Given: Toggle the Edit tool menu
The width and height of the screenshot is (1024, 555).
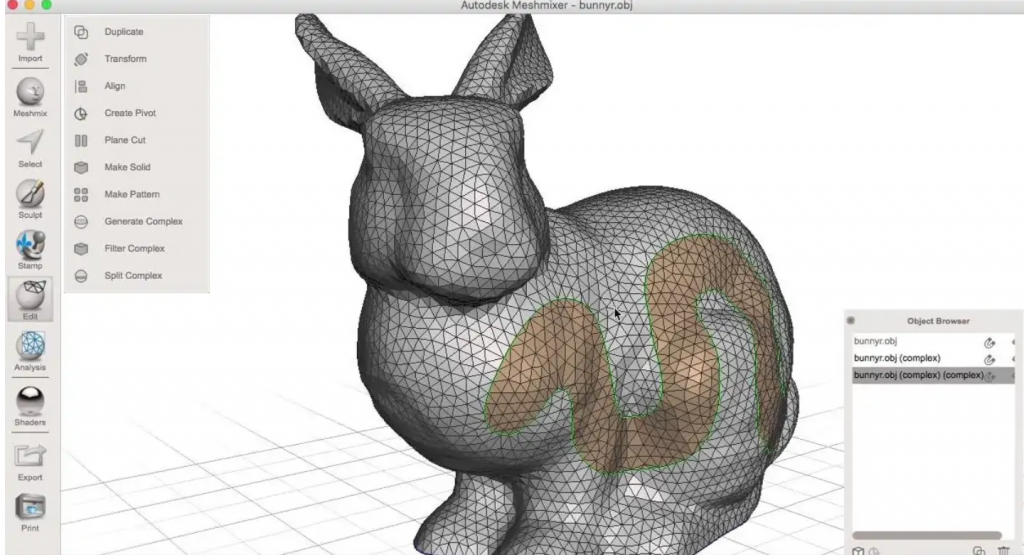Looking at the screenshot, I should pos(30,300).
